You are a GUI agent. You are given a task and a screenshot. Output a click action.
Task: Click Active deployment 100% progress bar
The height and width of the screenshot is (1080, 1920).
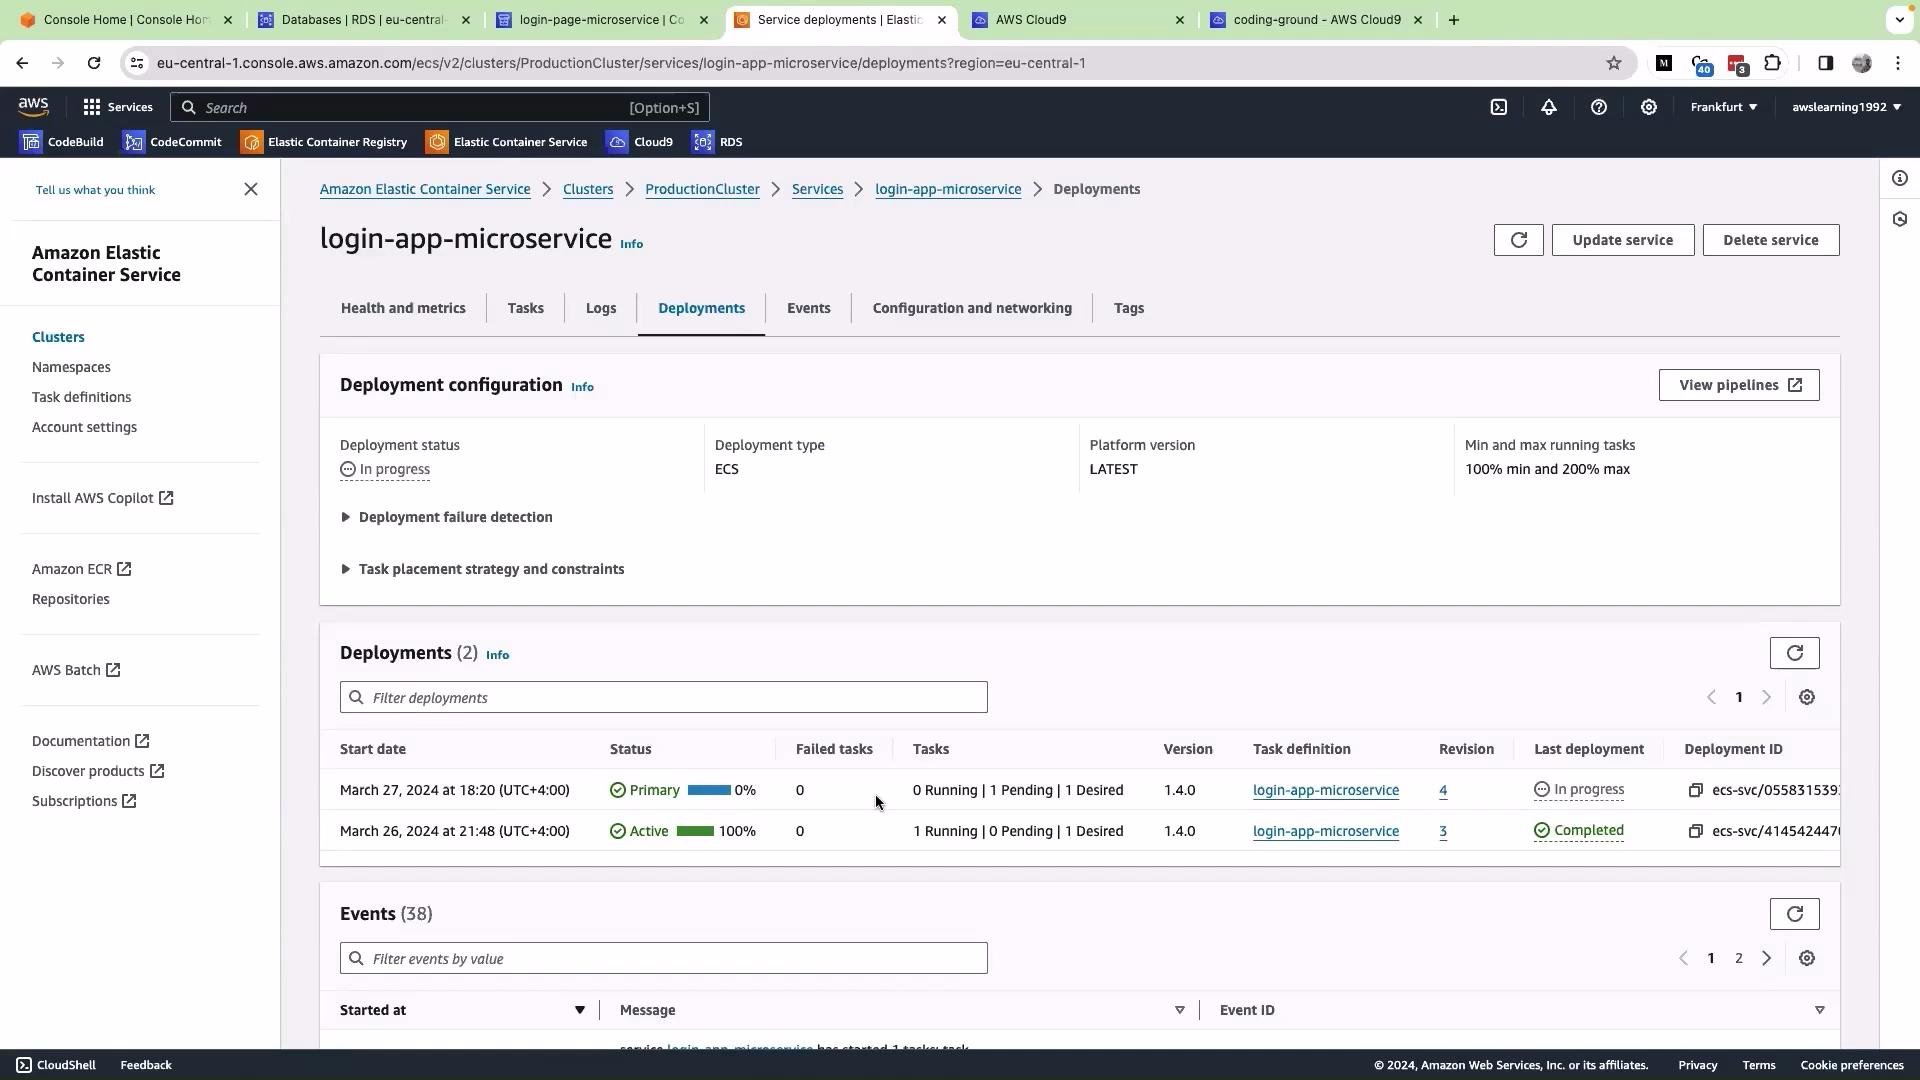695,832
